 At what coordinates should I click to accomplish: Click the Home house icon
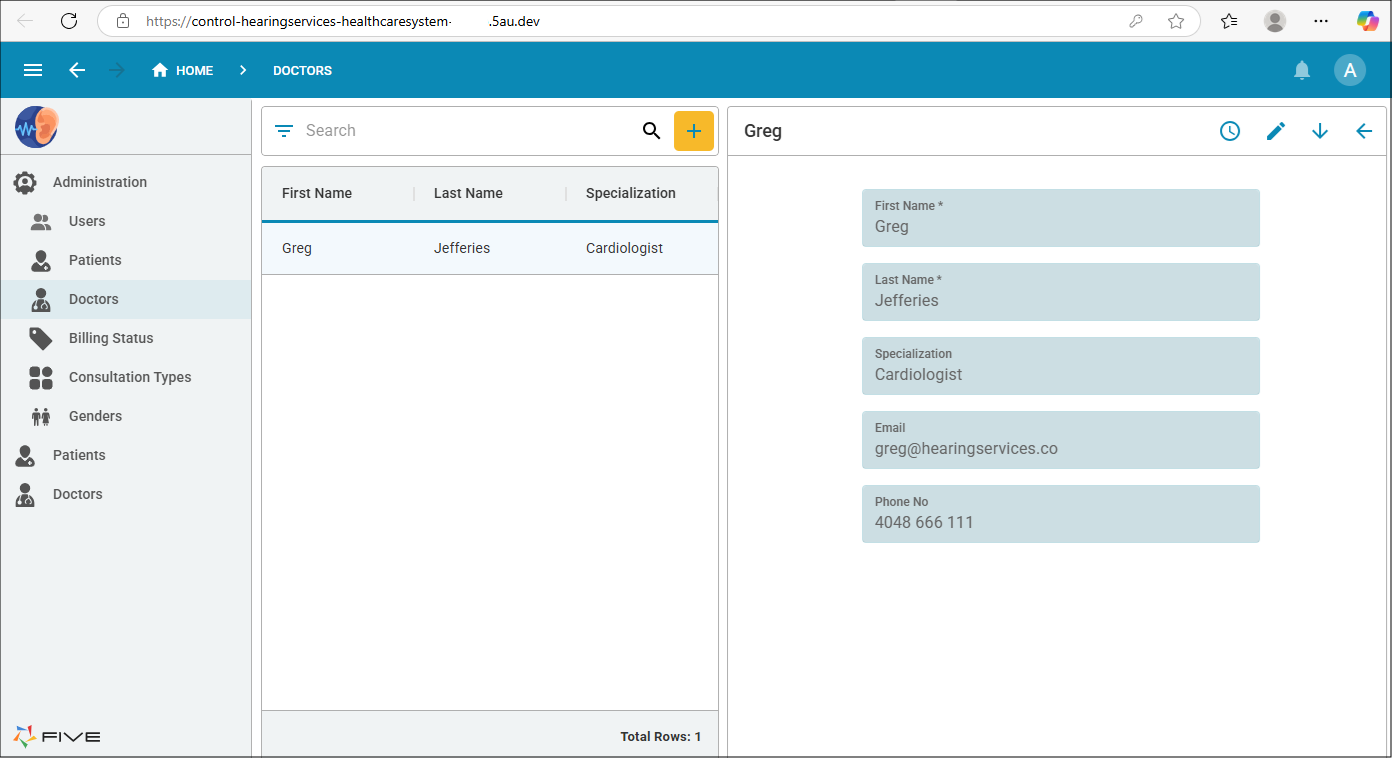[160, 70]
